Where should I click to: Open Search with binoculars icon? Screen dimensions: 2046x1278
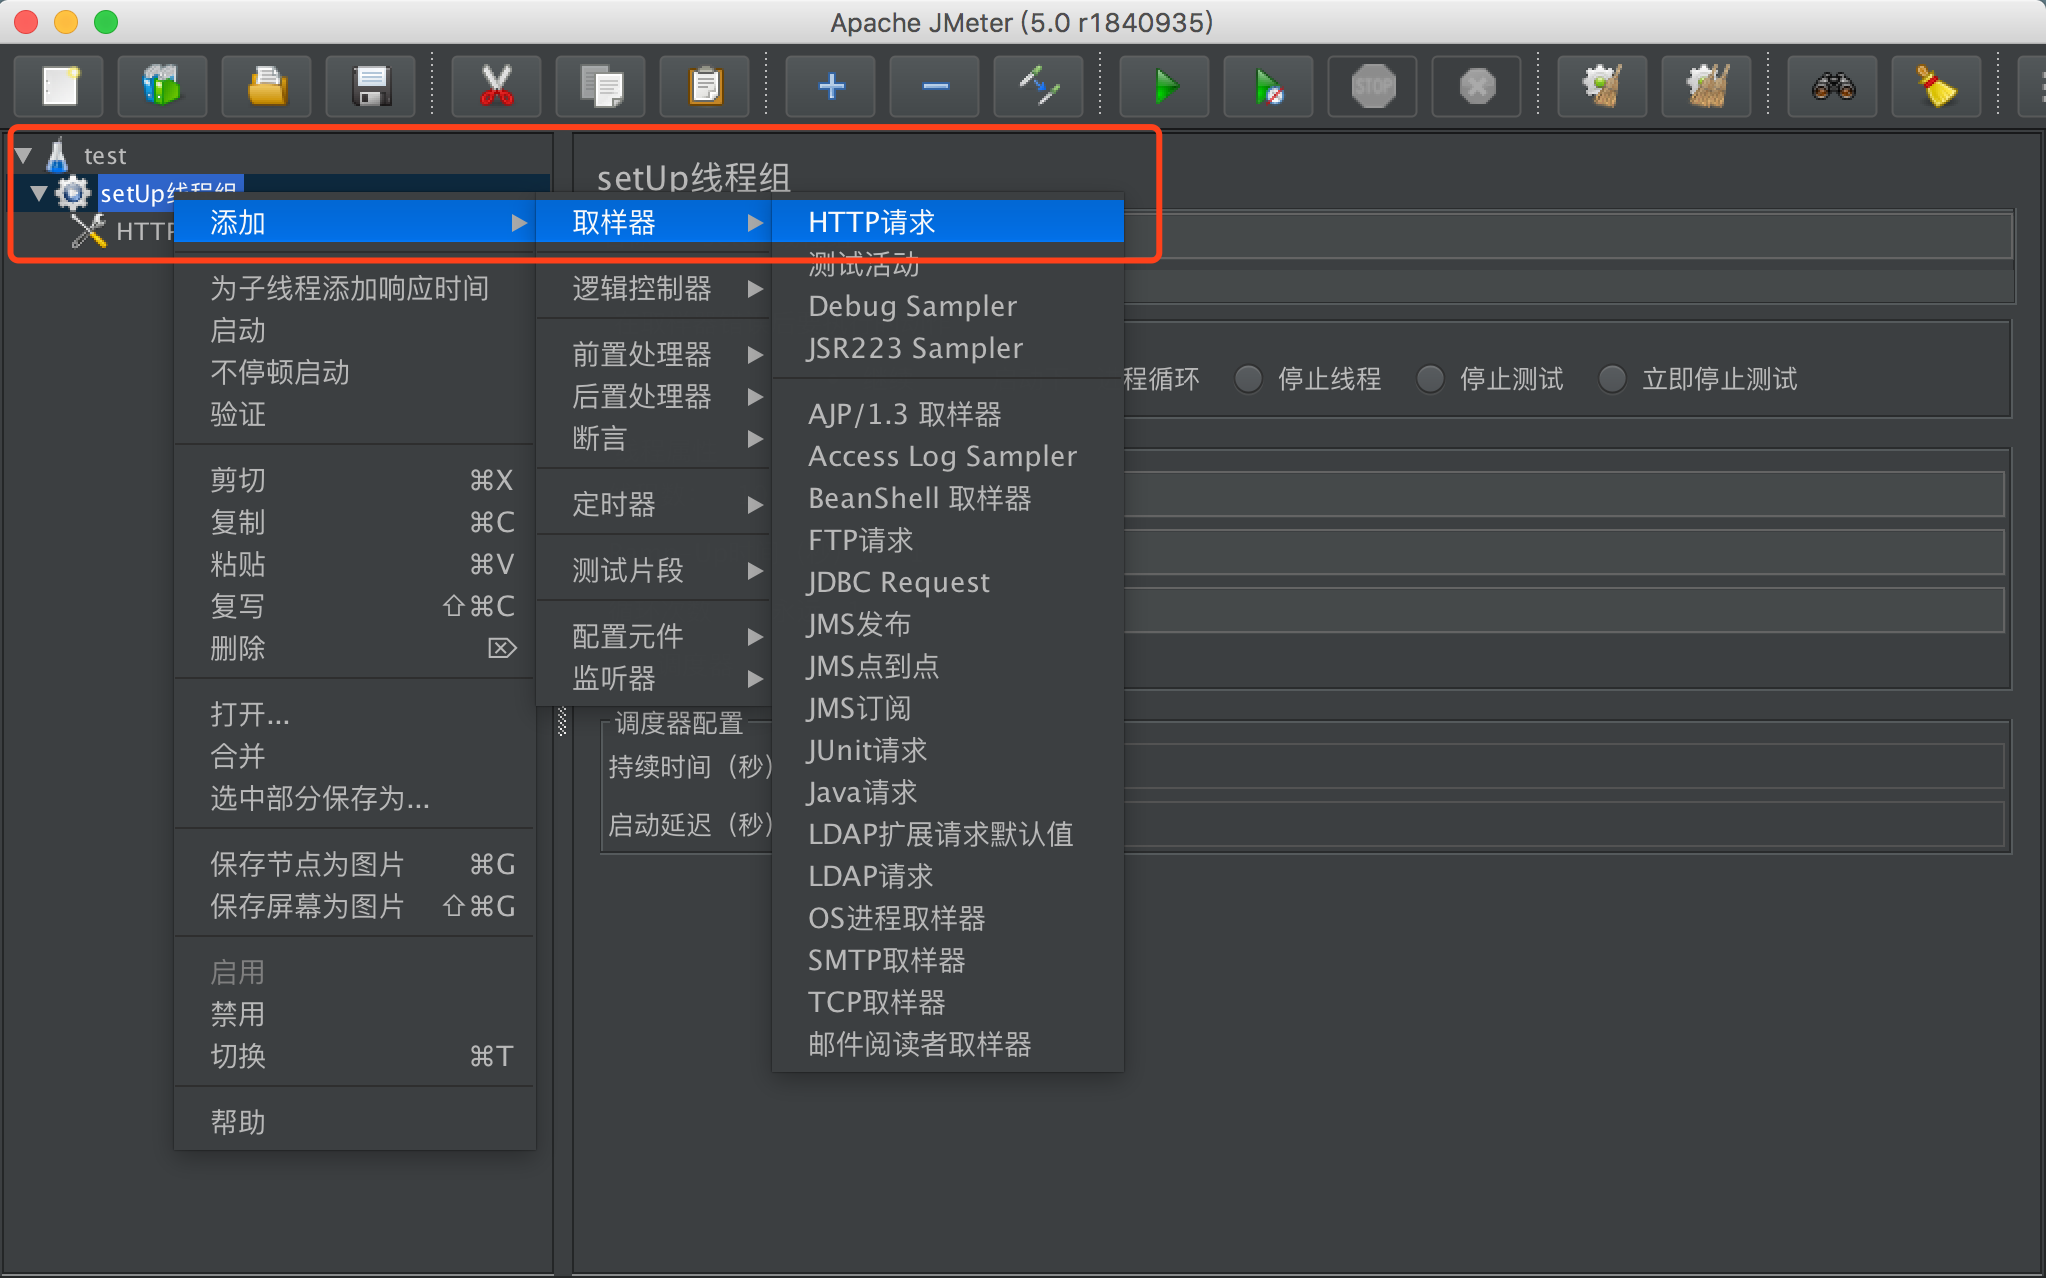tap(1833, 86)
